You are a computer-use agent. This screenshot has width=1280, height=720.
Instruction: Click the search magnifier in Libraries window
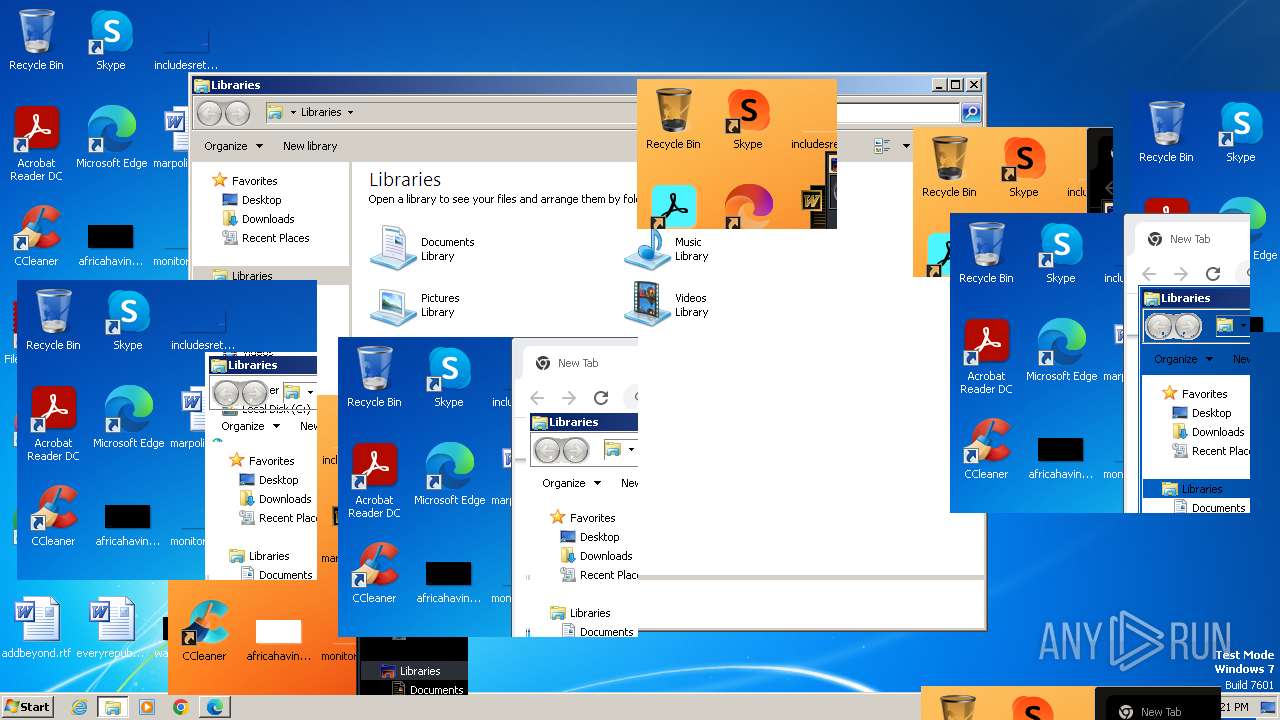[x=971, y=113]
